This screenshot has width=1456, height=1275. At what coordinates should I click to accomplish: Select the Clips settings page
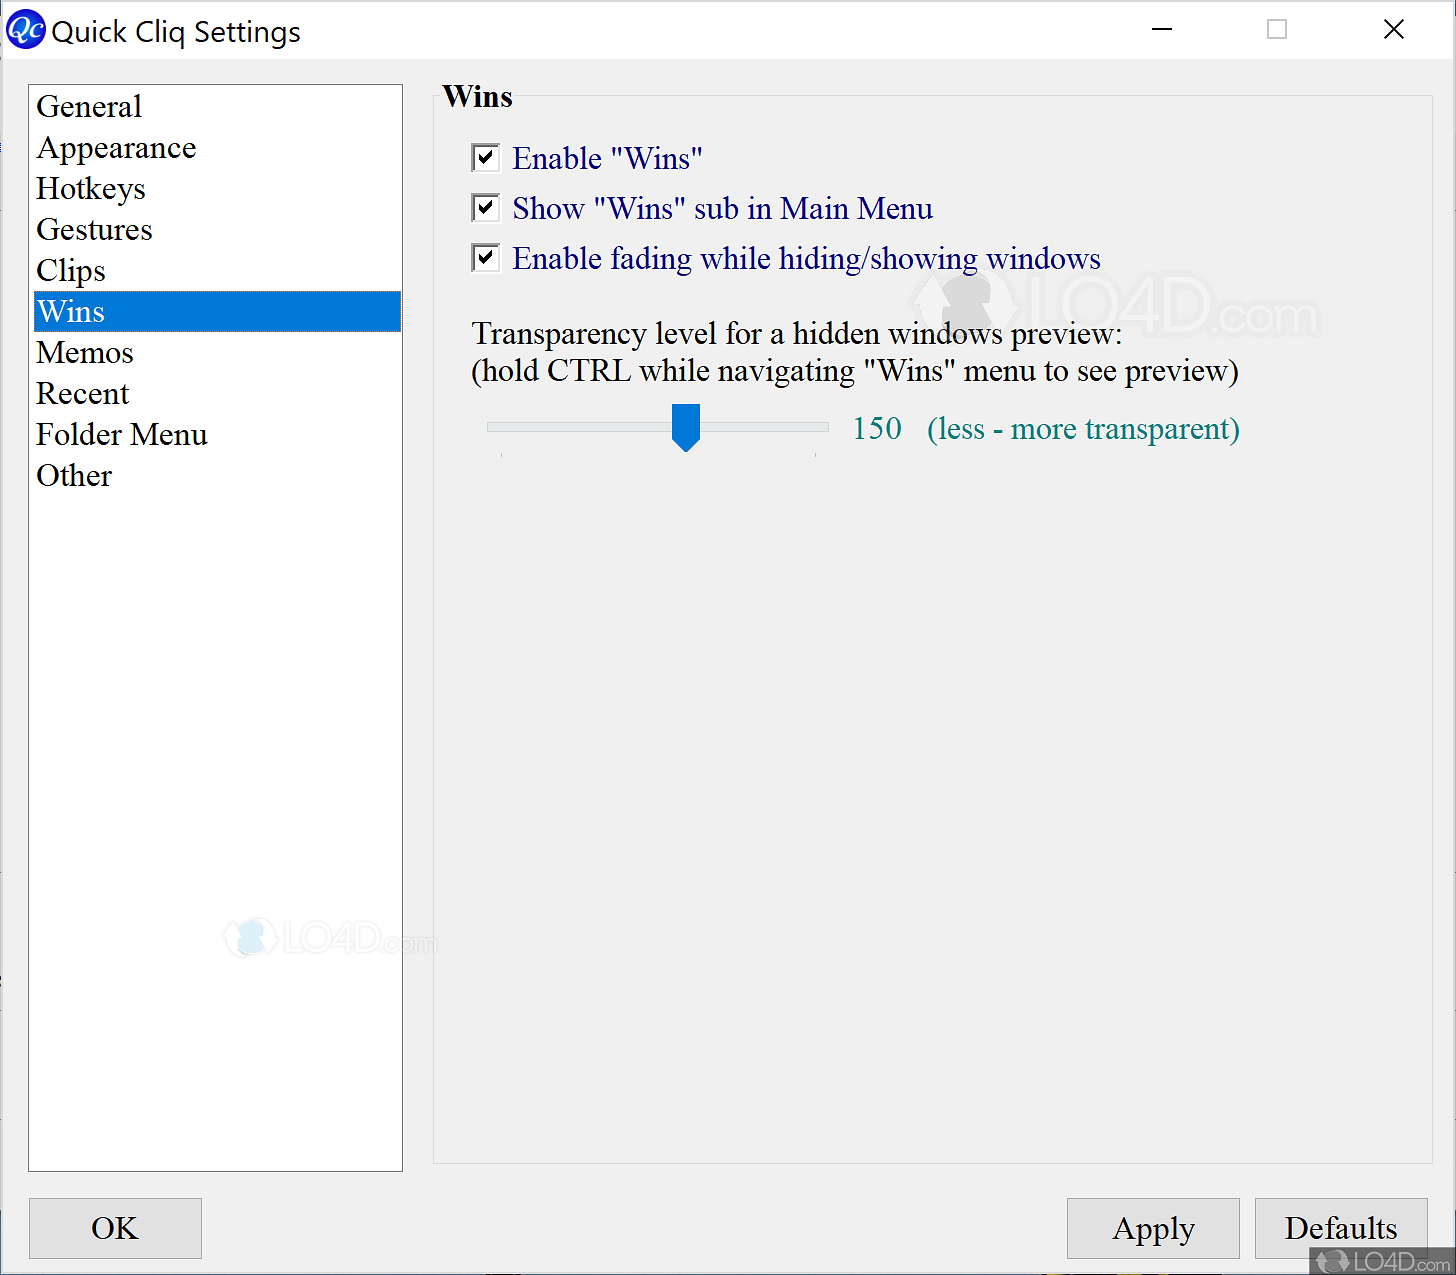click(71, 270)
